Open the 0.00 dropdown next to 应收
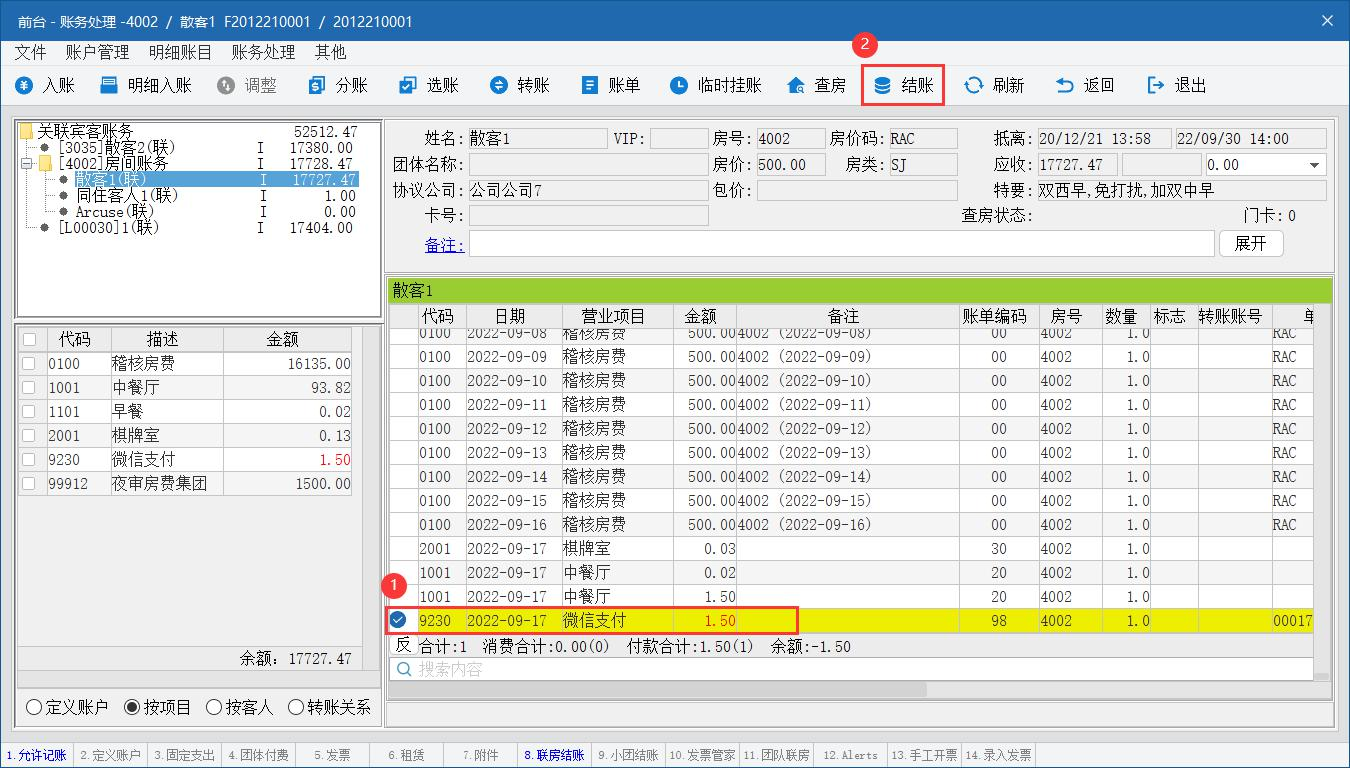 click(1314, 165)
